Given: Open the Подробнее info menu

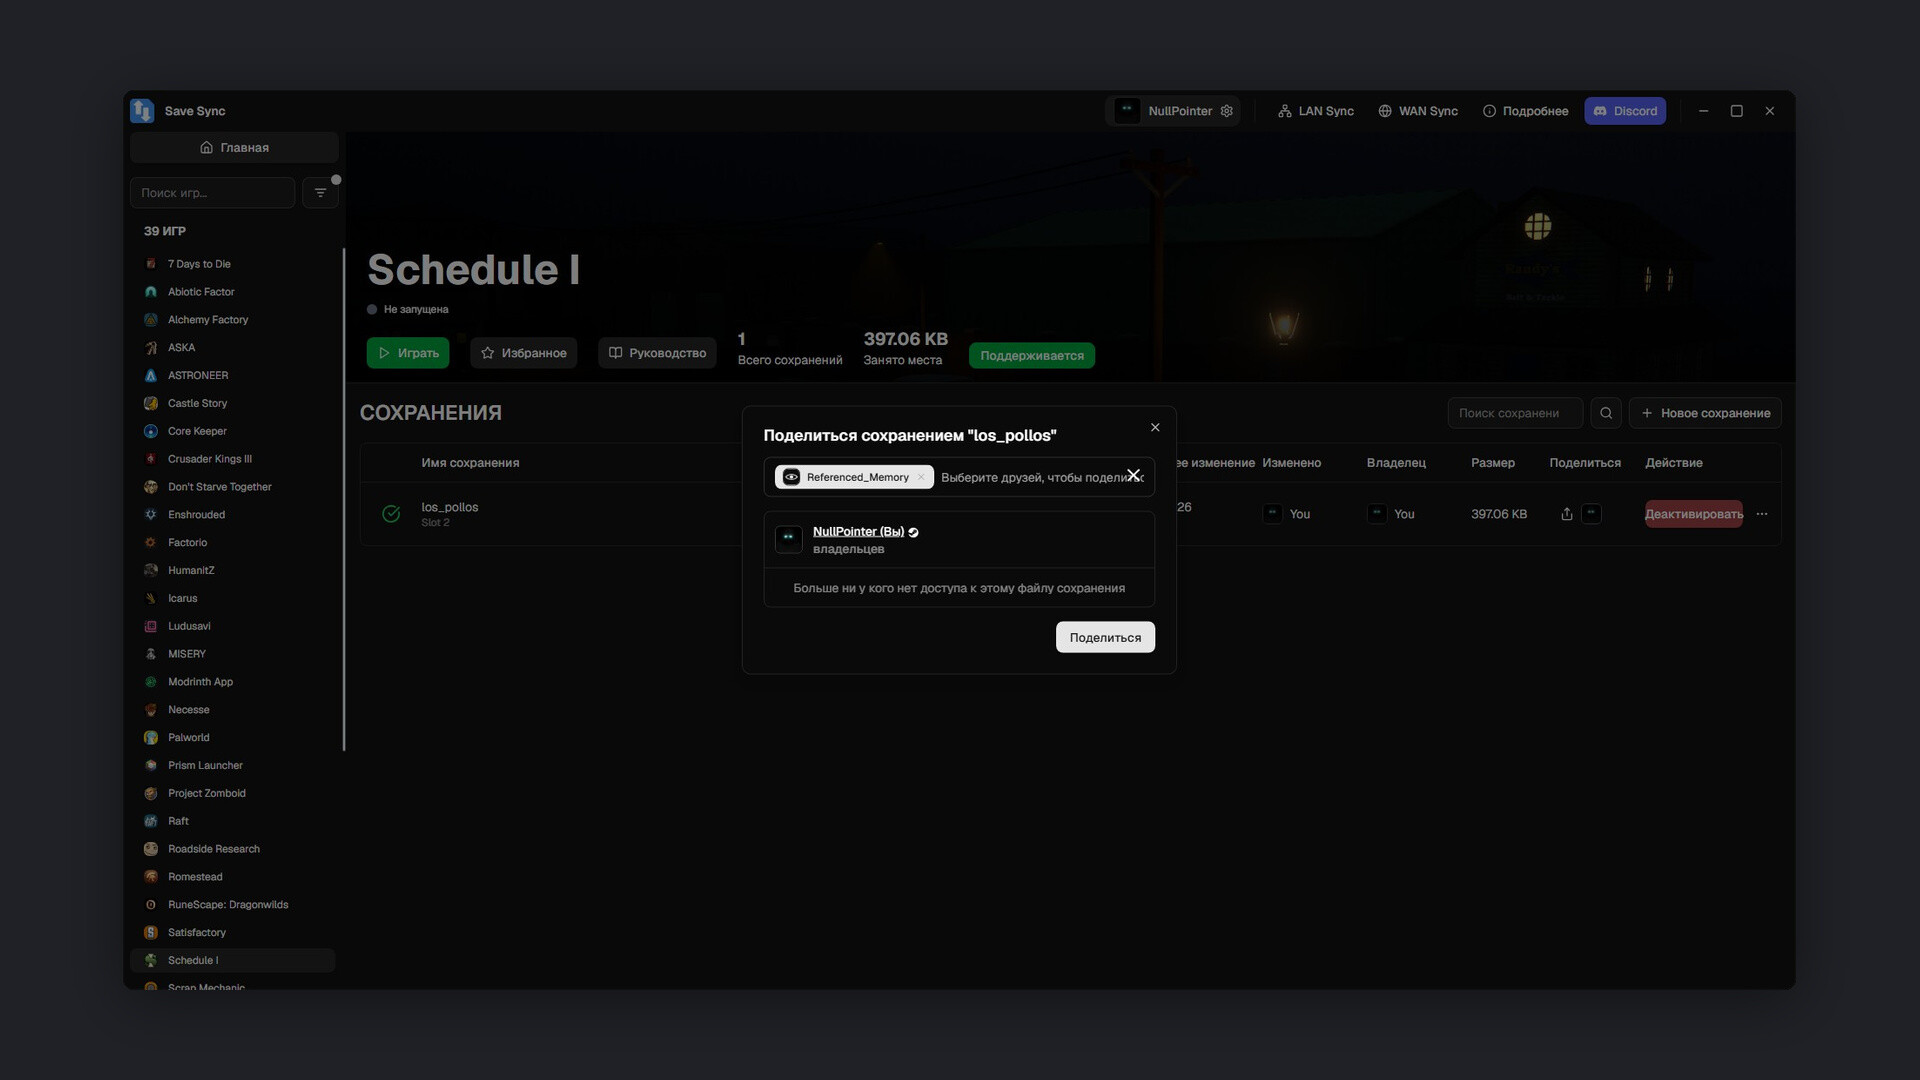Looking at the screenshot, I should (x=1525, y=111).
